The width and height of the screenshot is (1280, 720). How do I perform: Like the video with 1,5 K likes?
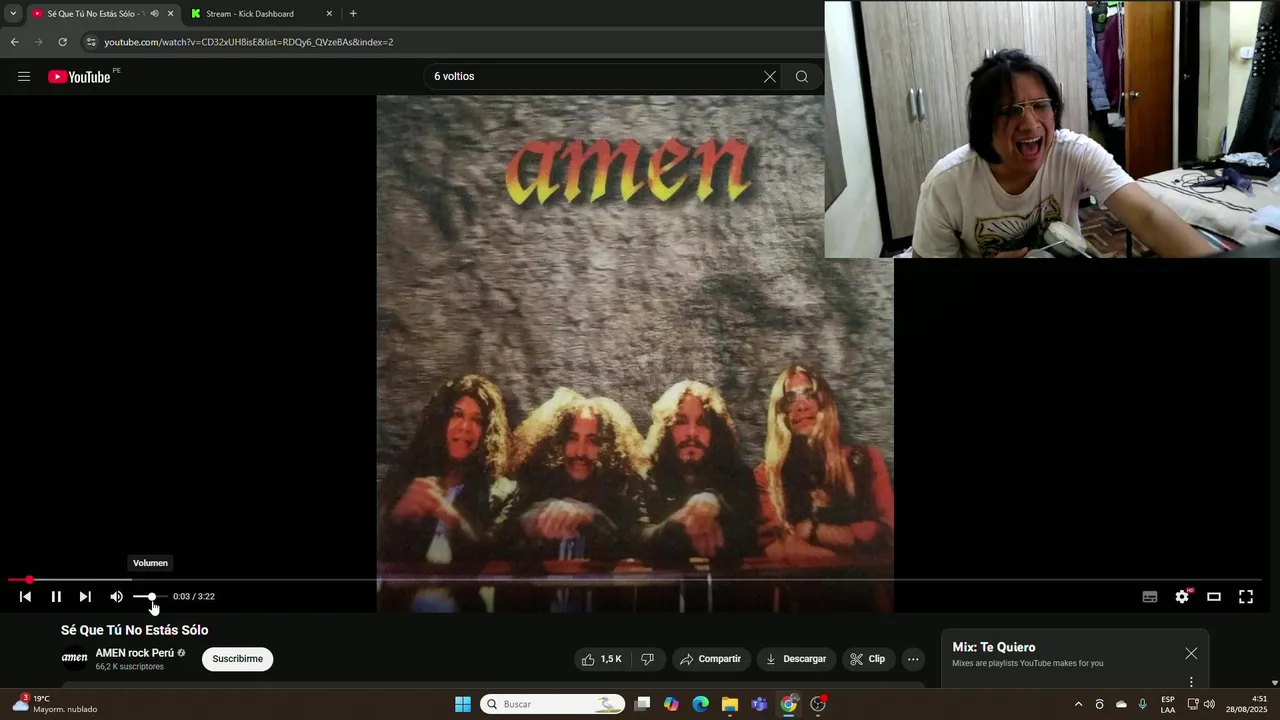click(602, 659)
